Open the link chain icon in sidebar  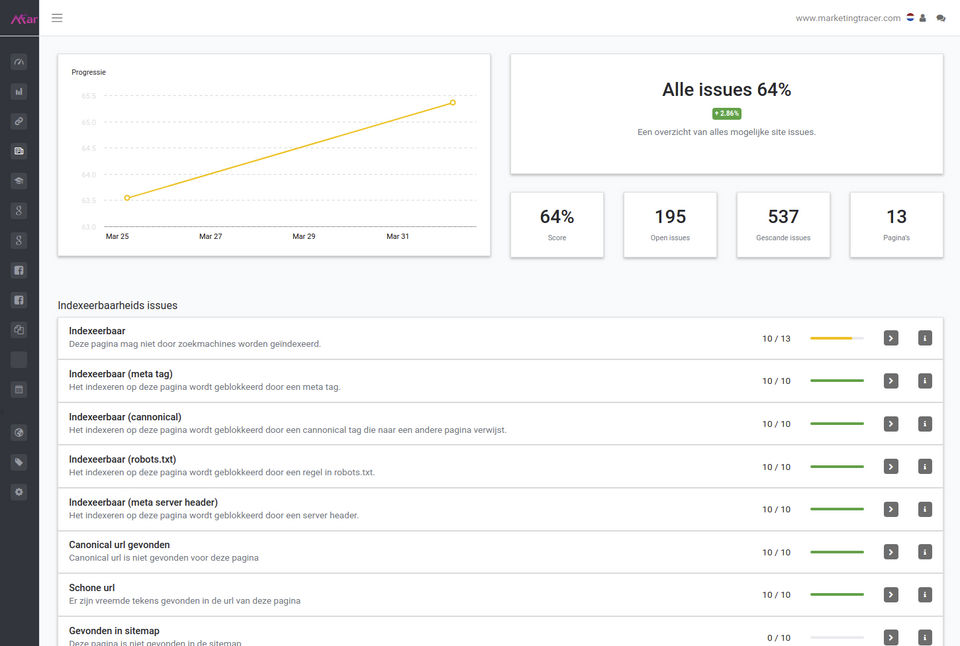tap(19, 121)
